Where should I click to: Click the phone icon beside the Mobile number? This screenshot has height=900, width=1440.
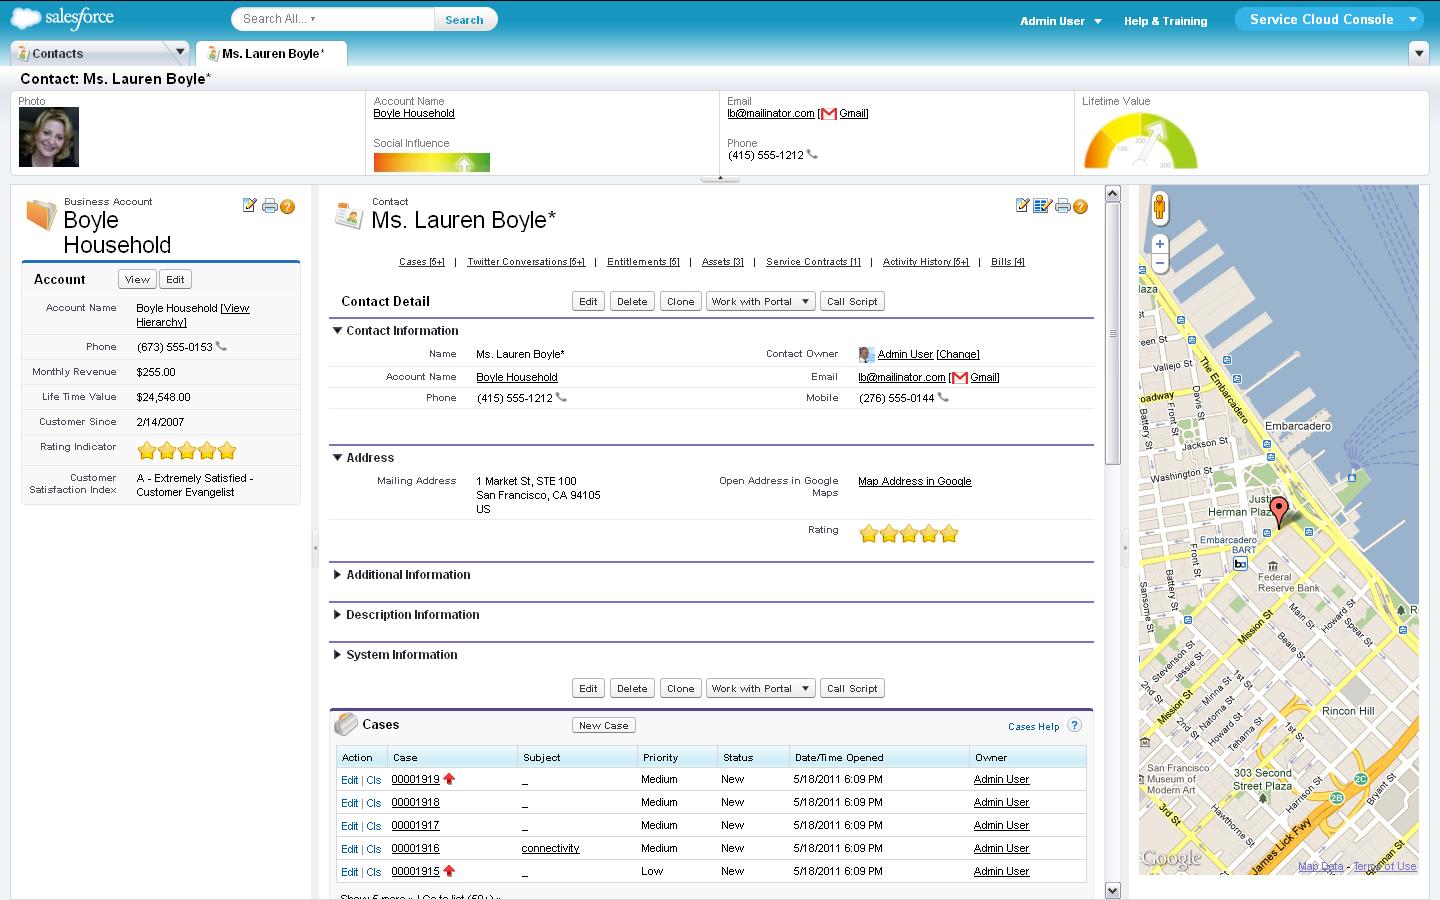point(943,398)
